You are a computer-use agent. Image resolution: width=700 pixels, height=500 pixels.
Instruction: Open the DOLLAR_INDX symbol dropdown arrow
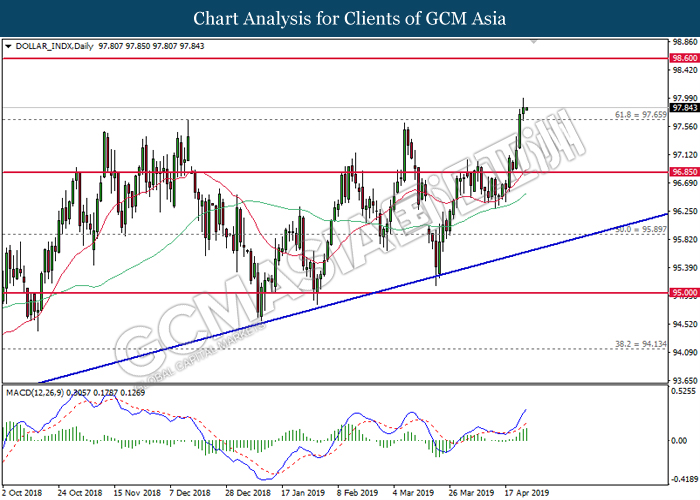tap(9, 46)
